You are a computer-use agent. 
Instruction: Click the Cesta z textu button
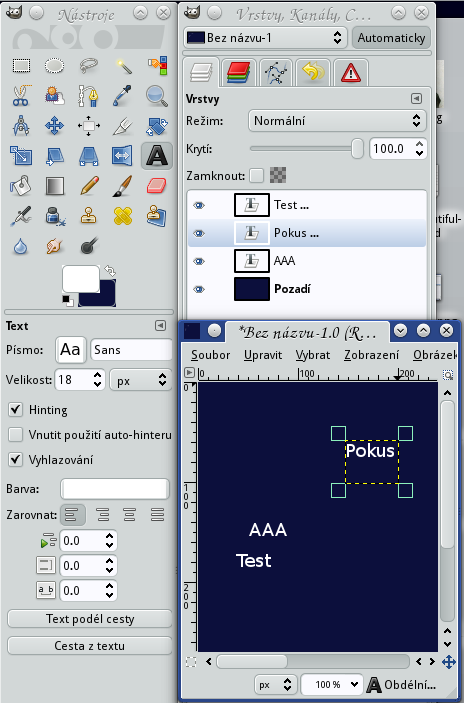pyautogui.click(x=90, y=646)
